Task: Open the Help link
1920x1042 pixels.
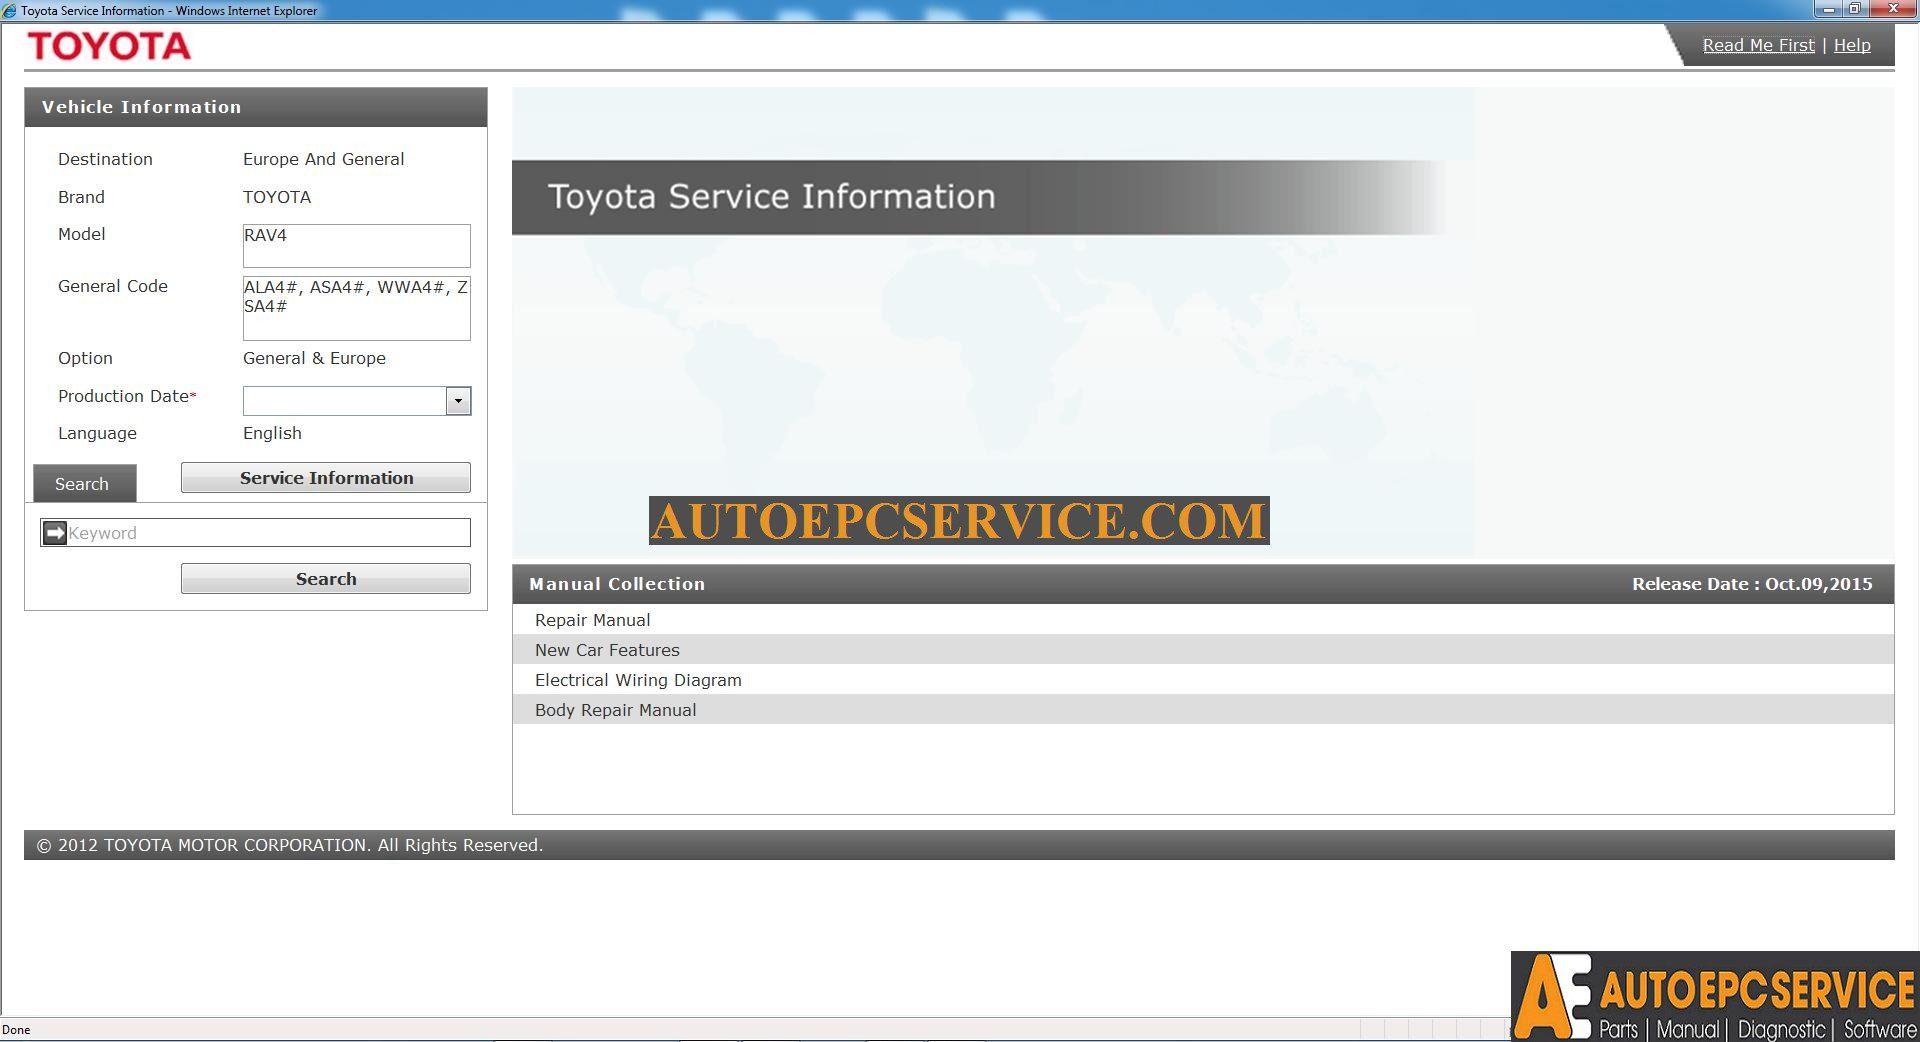Action: (1852, 45)
